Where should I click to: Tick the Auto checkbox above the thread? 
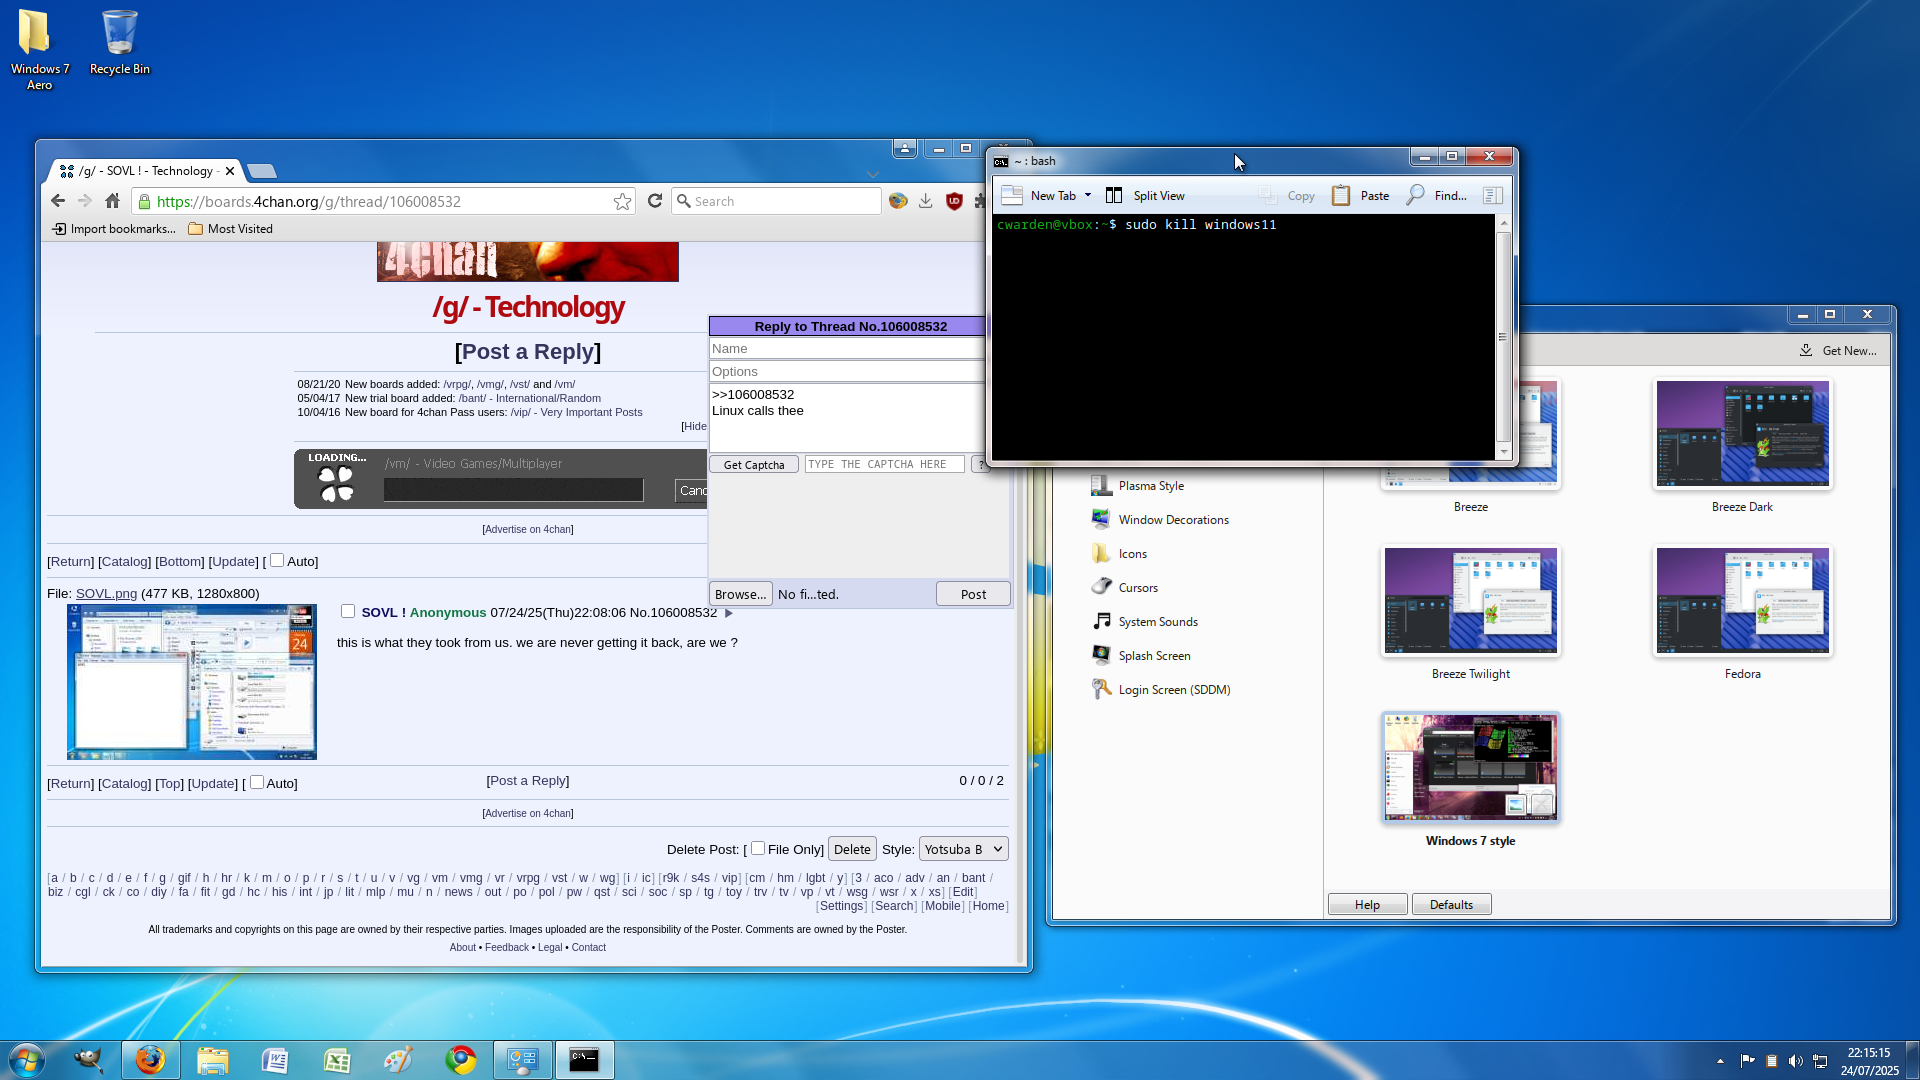pos(277,561)
